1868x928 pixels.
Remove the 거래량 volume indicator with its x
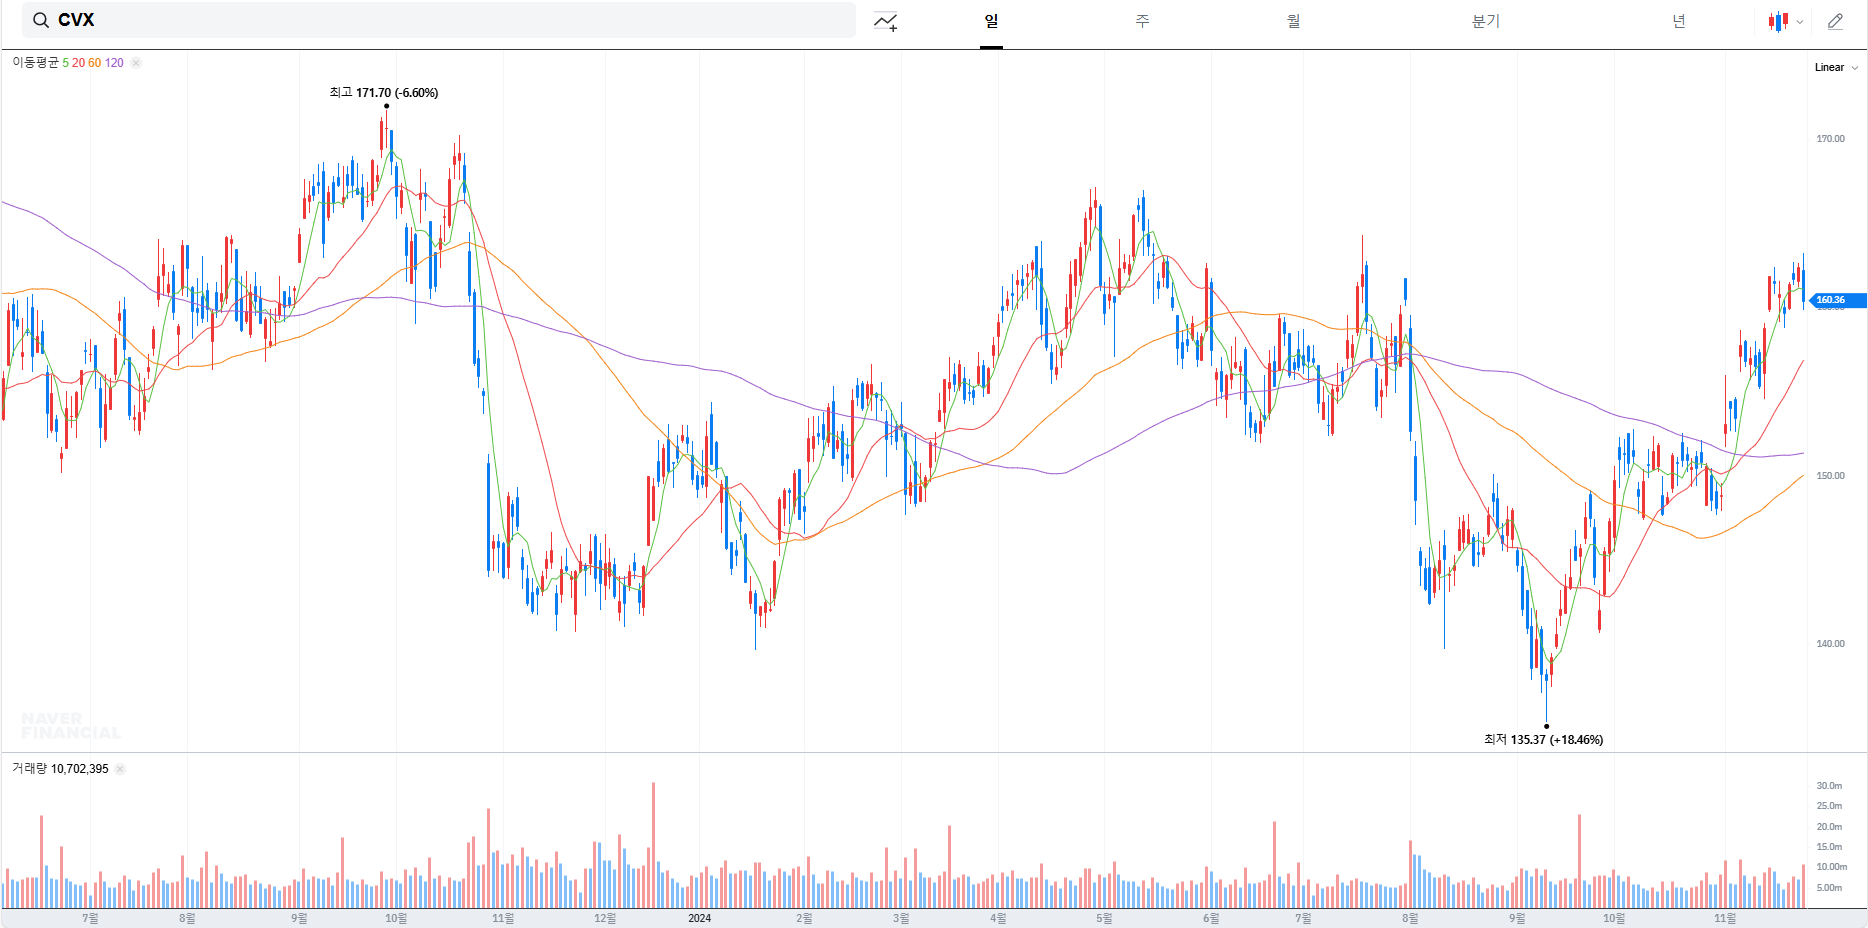[x=120, y=769]
